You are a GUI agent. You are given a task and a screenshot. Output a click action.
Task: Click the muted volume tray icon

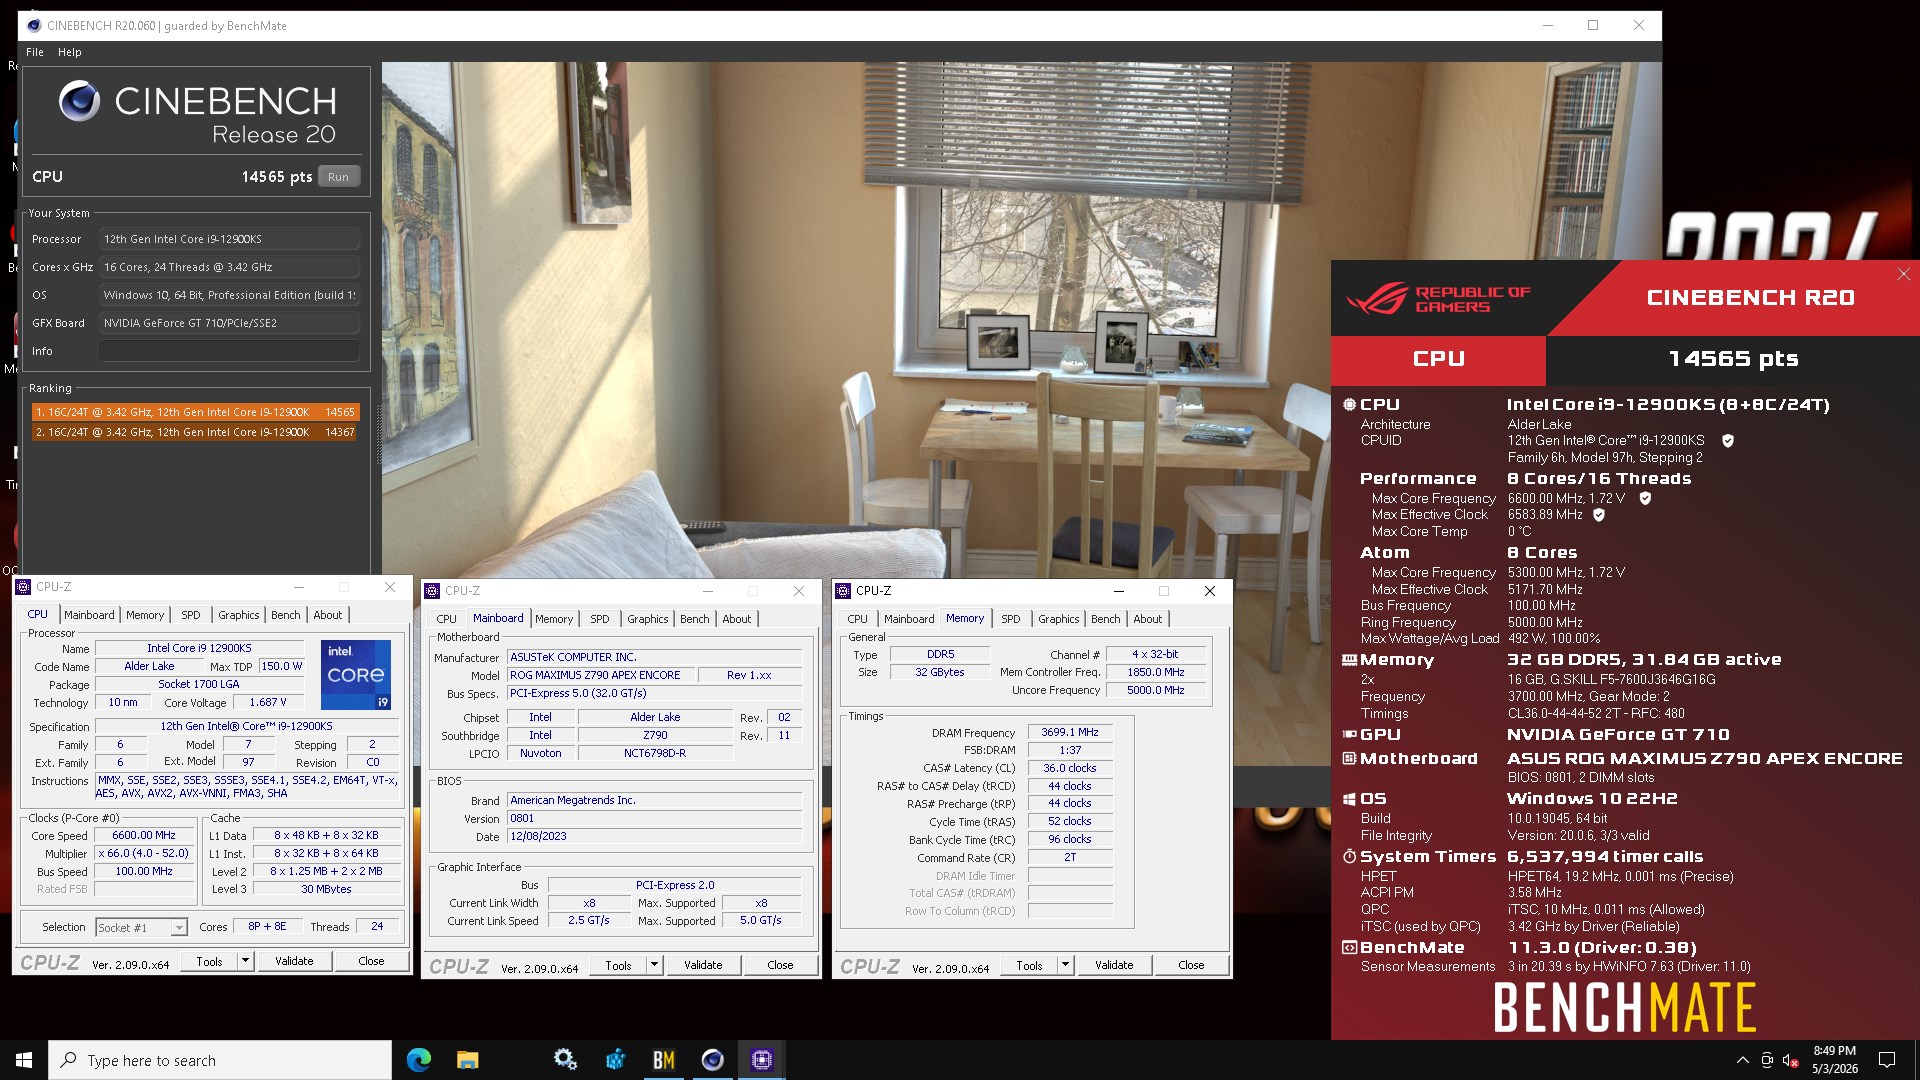click(x=1791, y=1060)
